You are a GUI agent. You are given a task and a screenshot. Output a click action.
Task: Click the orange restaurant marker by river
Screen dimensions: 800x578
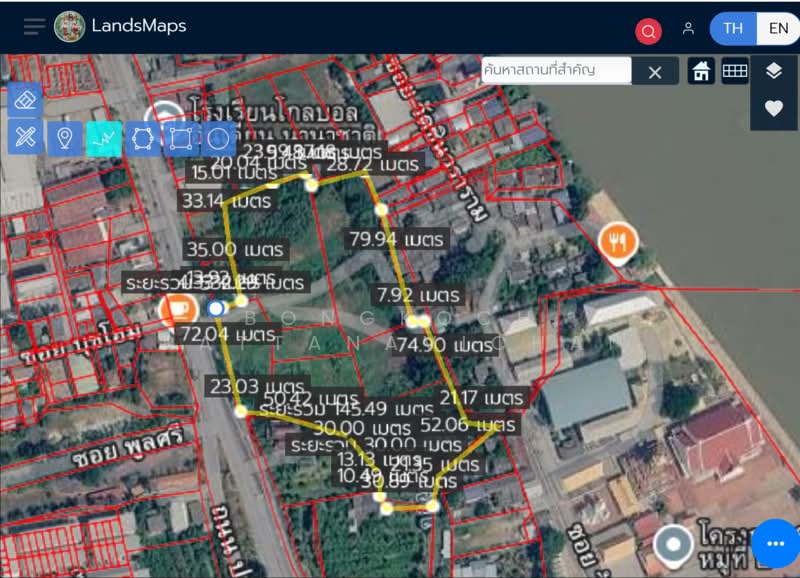(x=618, y=242)
